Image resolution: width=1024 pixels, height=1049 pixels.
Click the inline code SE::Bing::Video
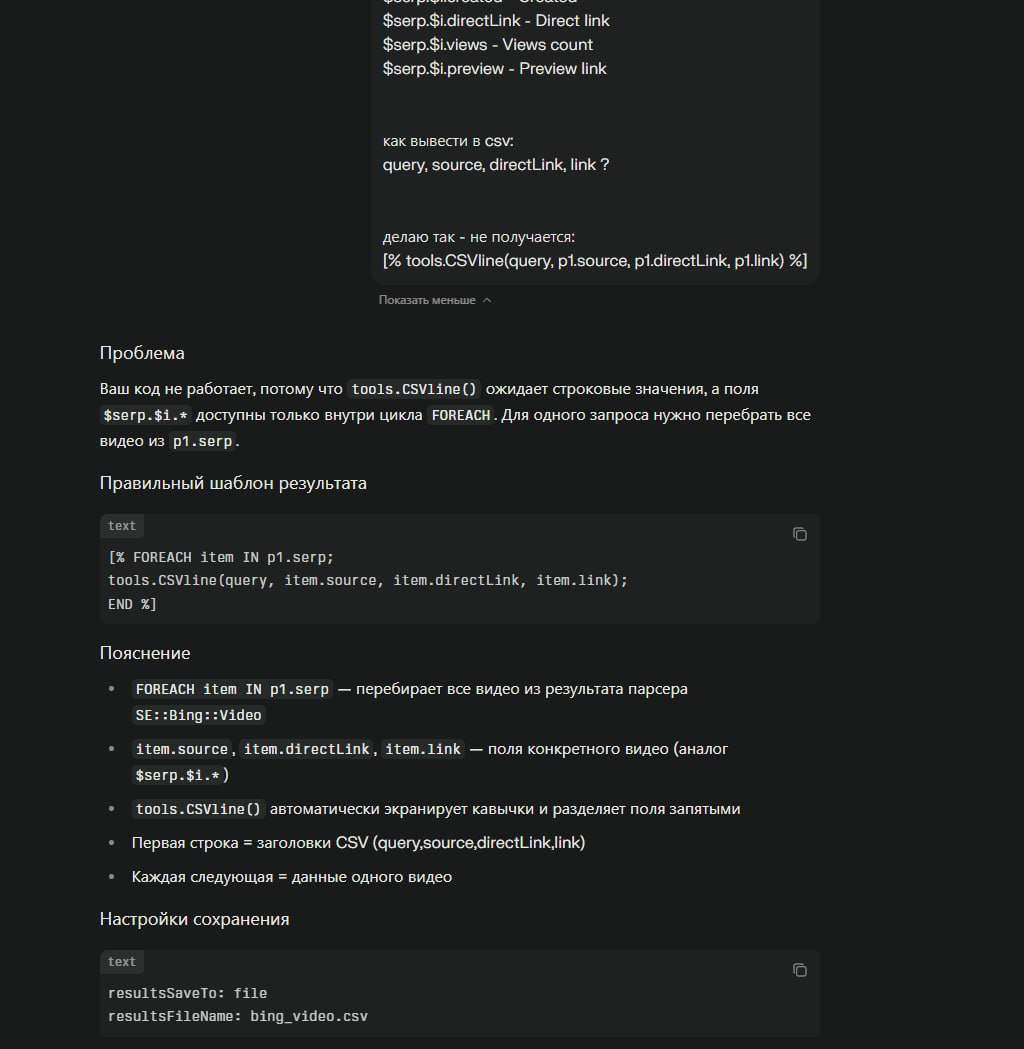[x=198, y=715]
